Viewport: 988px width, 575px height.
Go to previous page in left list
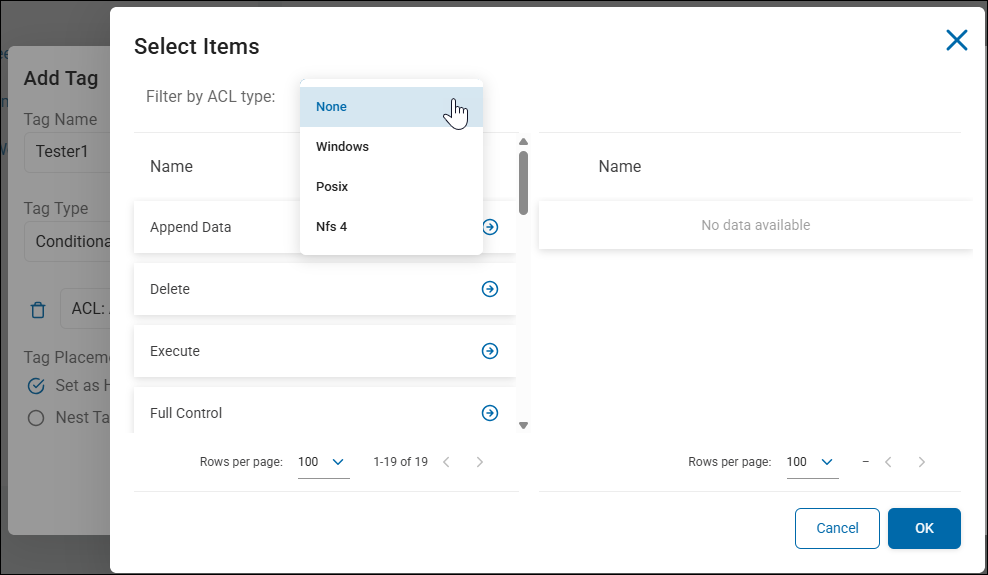pyautogui.click(x=446, y=462)
